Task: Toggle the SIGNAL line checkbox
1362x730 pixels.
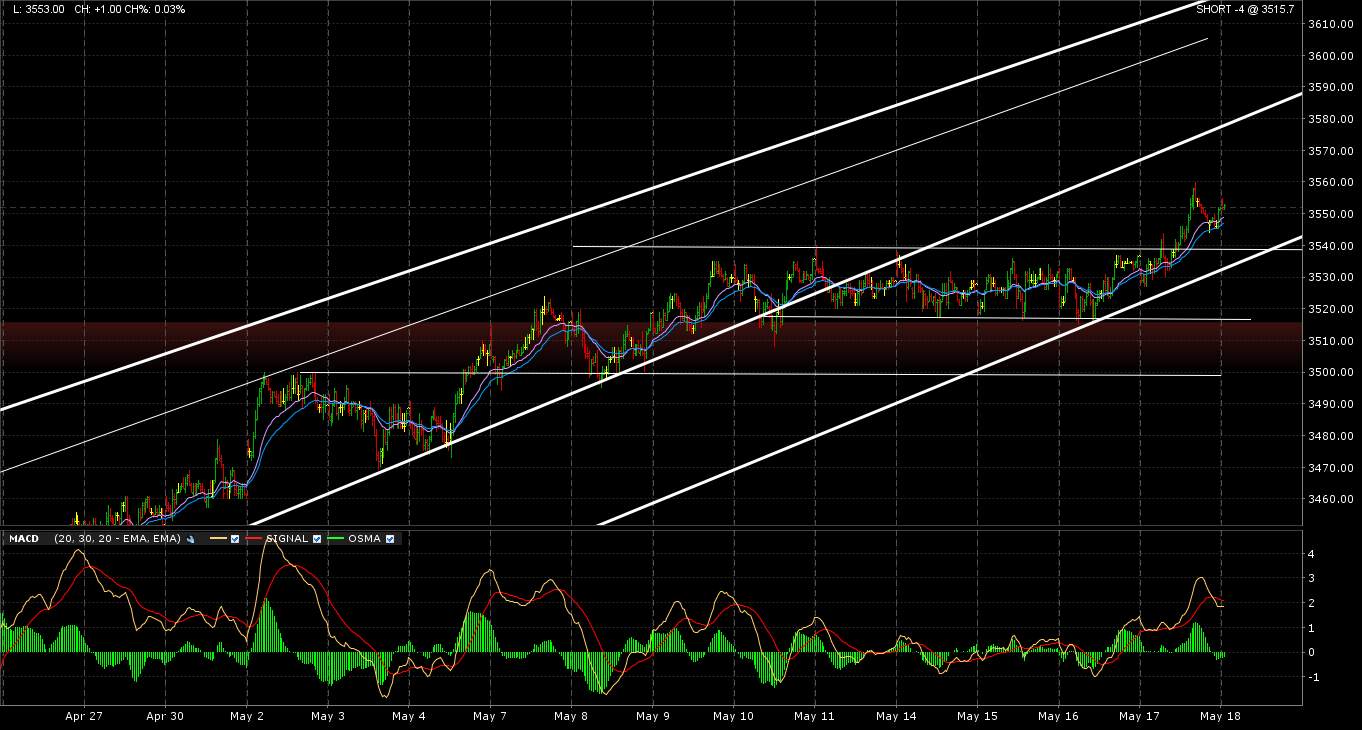Action: [x=317, y=539]
